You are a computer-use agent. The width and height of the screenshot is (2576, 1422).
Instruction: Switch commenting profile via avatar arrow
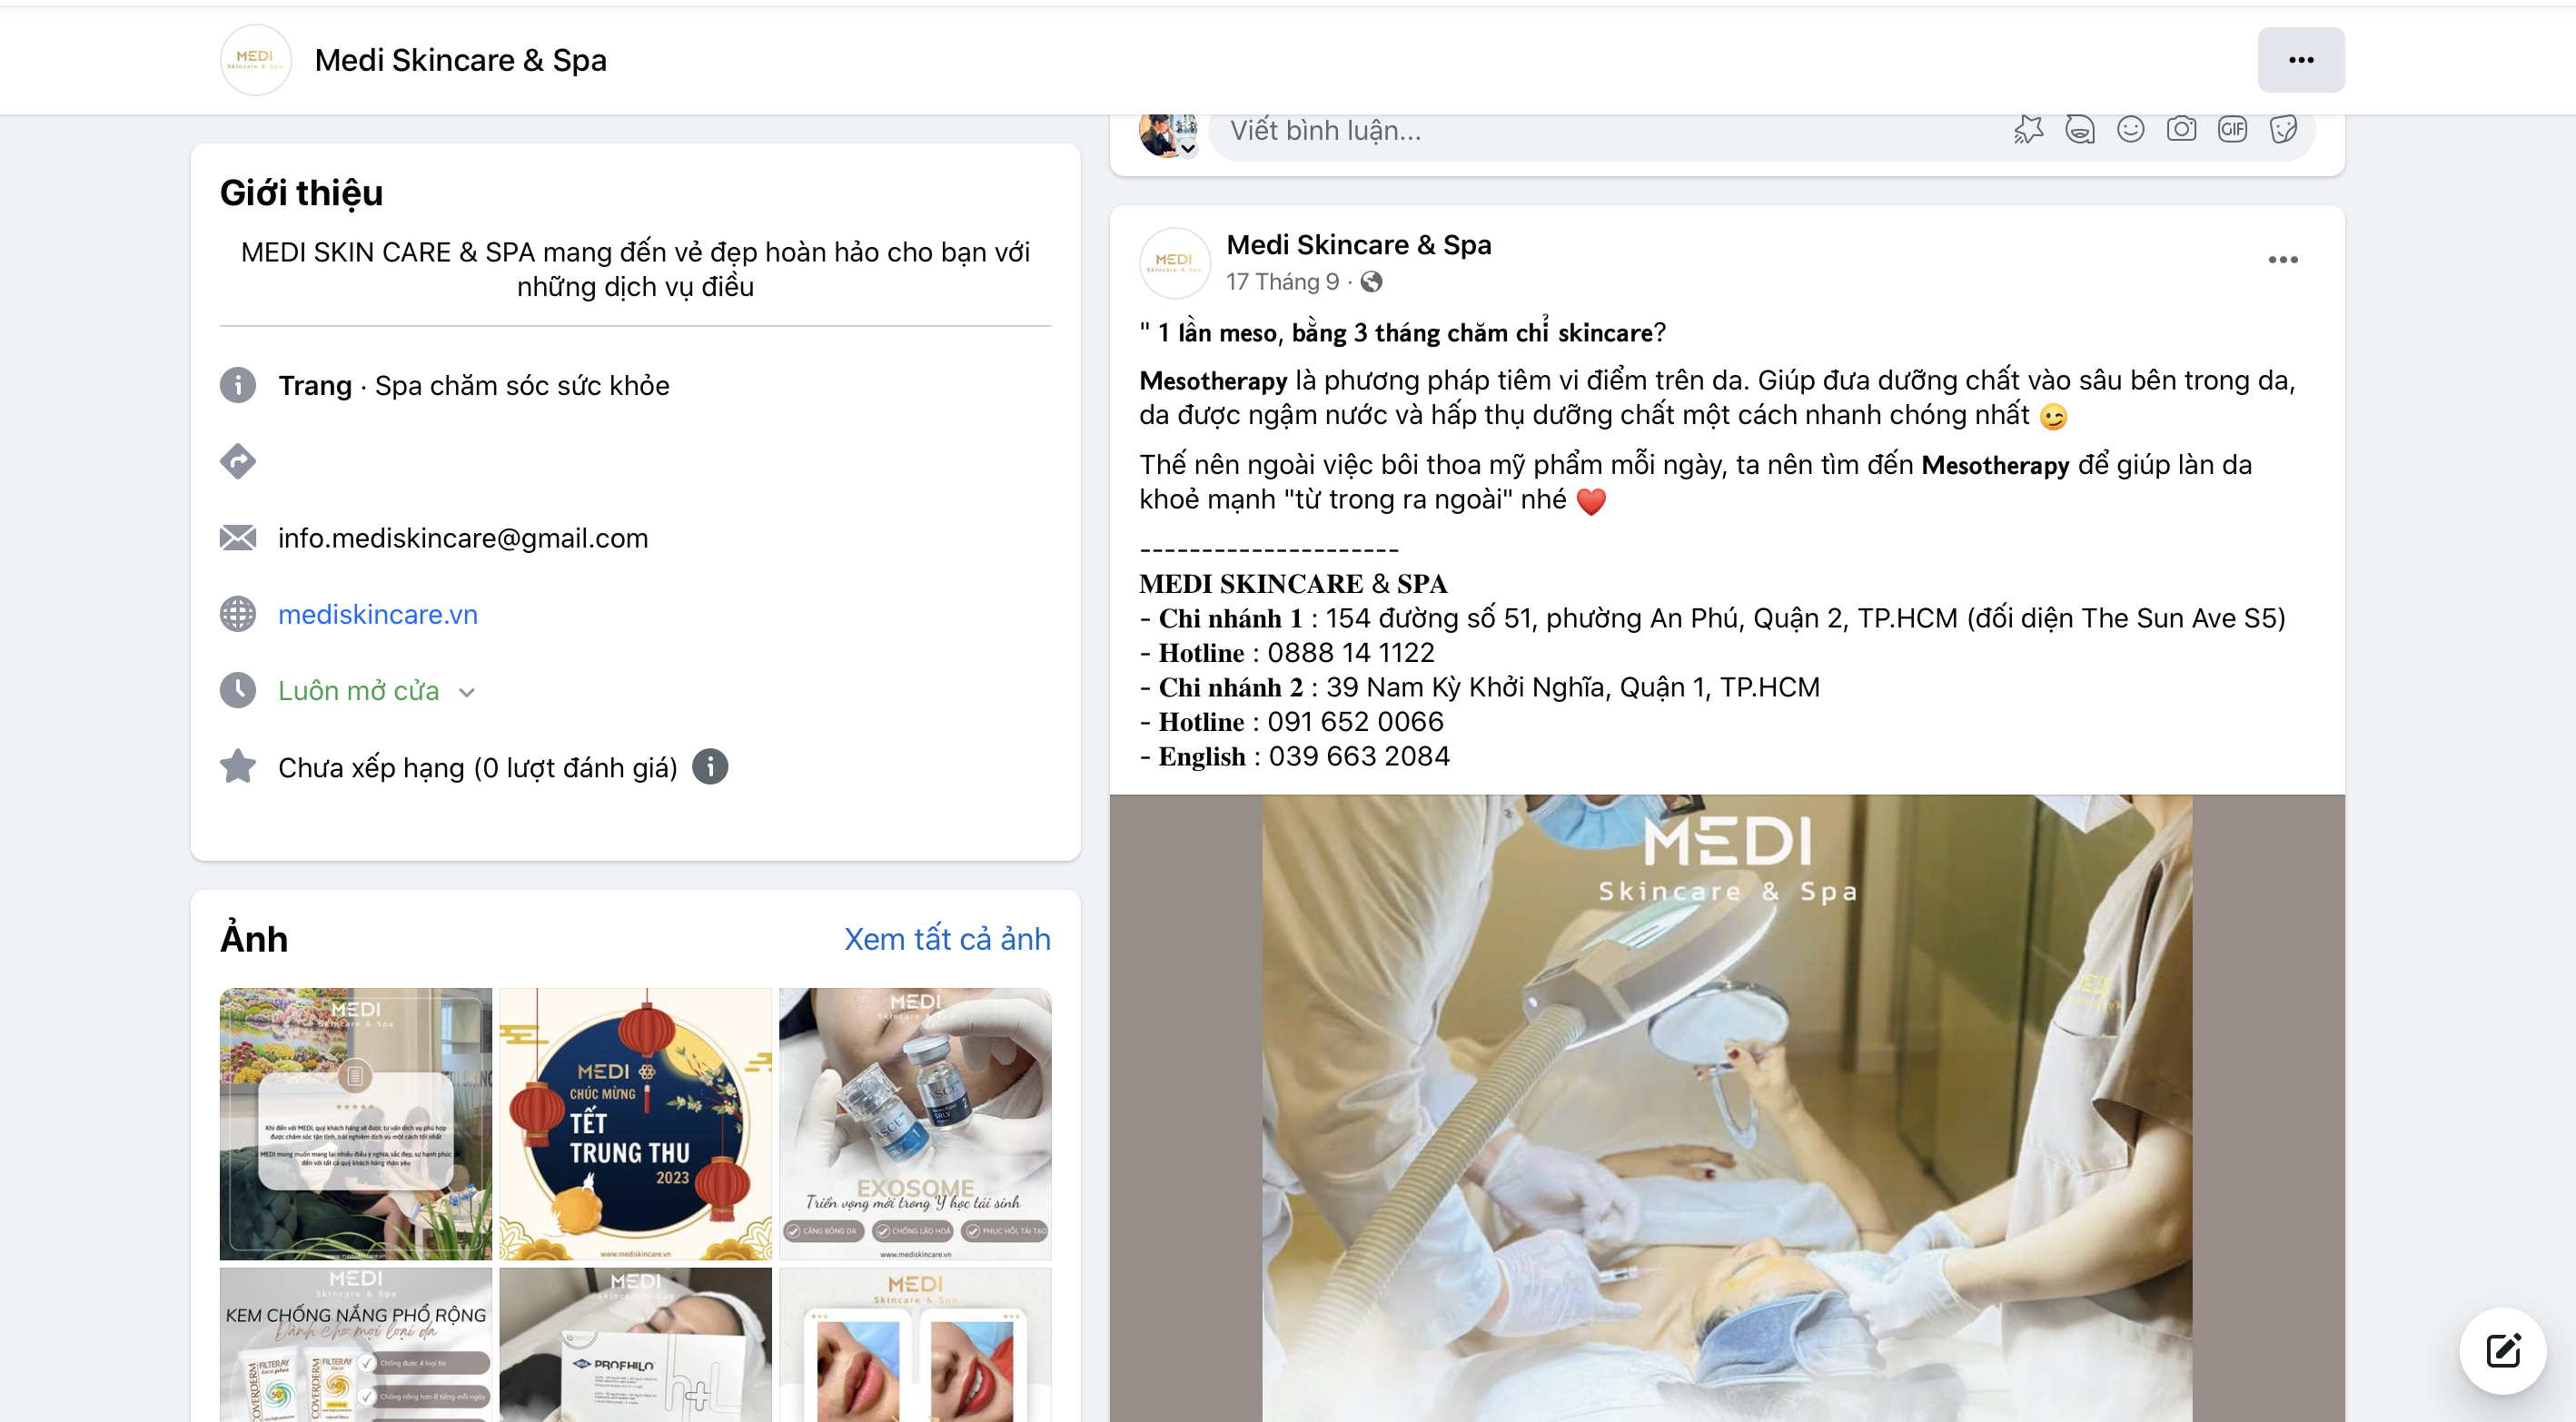coord(1187,149)
